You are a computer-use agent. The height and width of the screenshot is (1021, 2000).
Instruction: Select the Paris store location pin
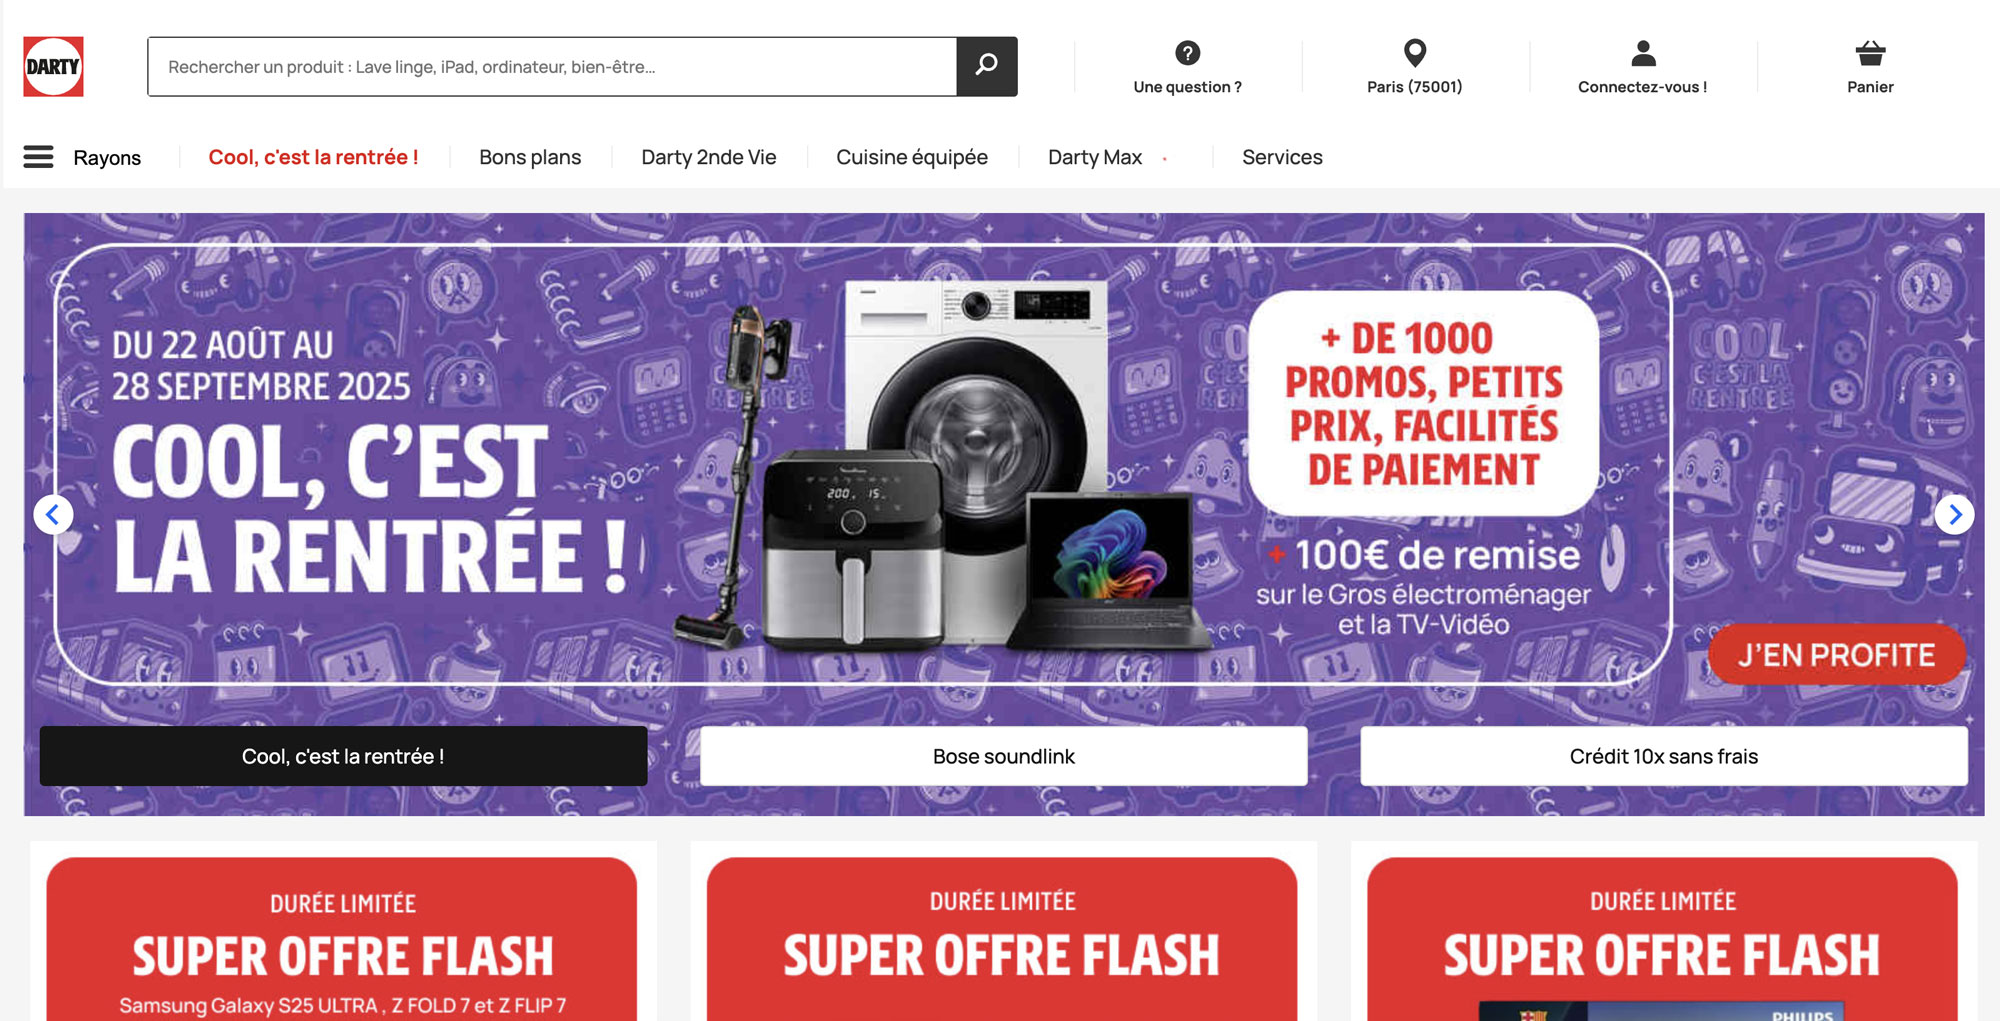pyautogui.click(x=1414, y=53)
